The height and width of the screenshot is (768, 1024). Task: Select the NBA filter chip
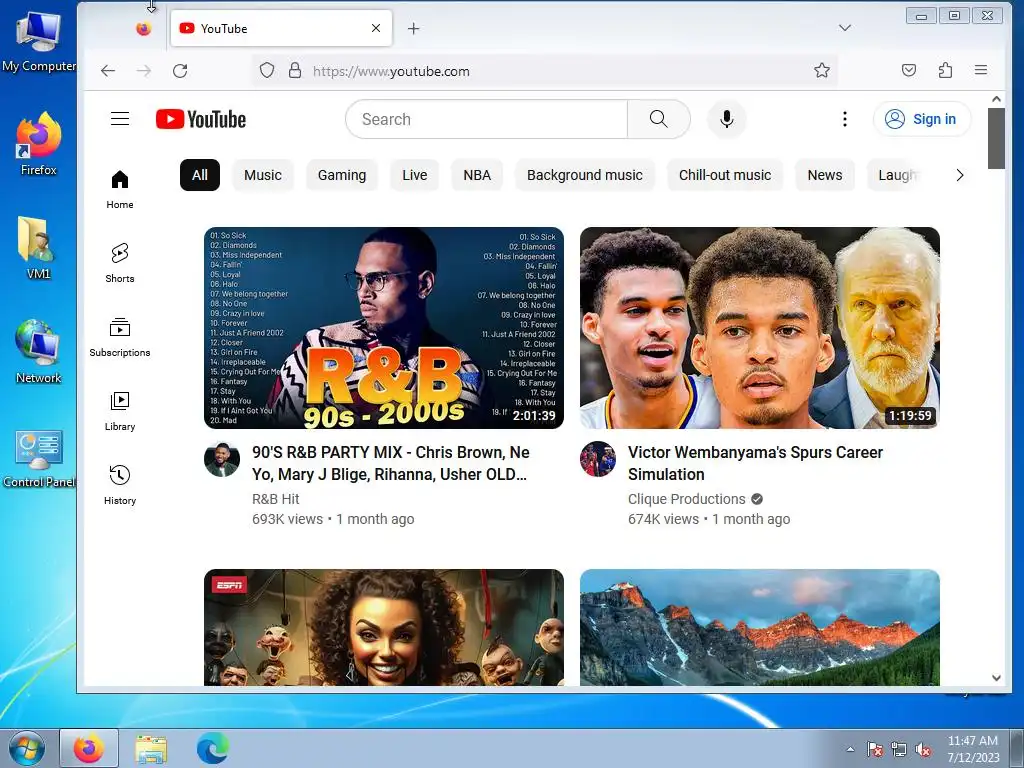pyautogui.click(x=477, y=175)
